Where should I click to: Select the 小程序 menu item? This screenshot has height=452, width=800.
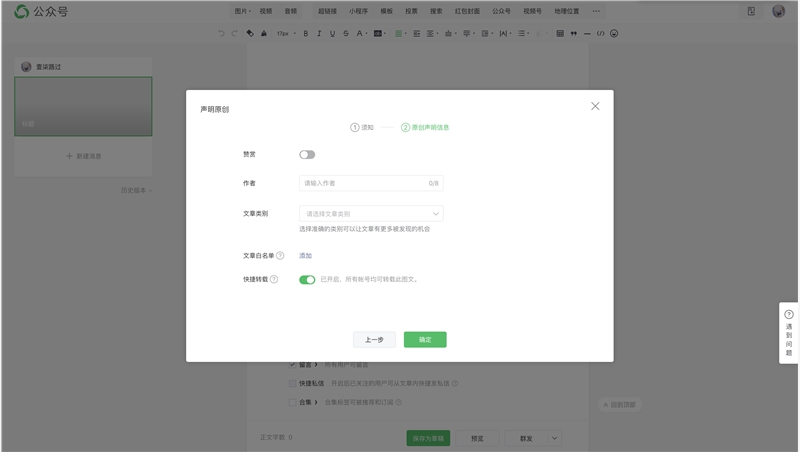pos(357,11)
